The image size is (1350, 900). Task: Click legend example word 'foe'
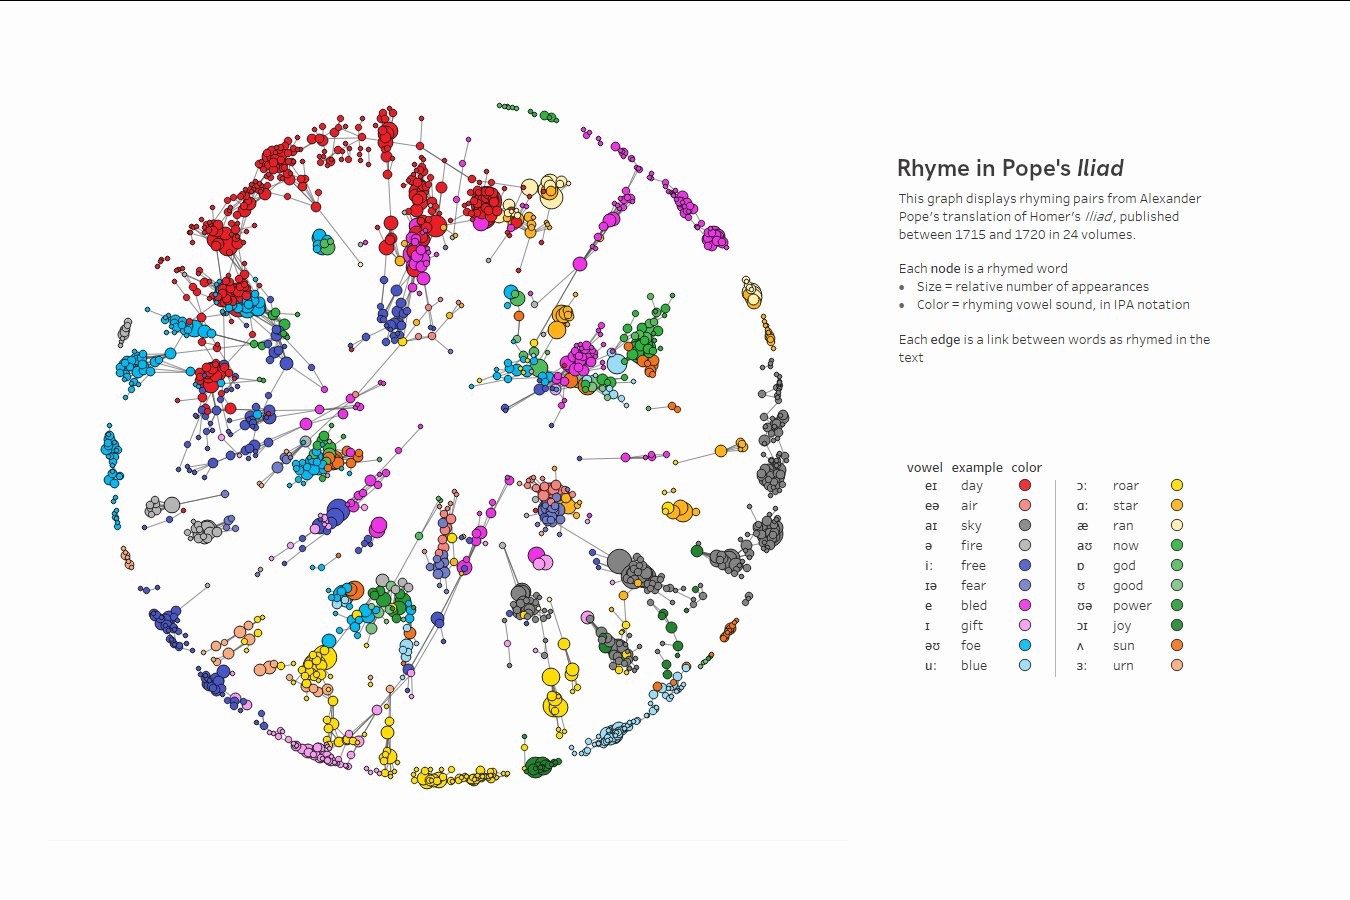pyautogui.click(x=971, y=646)
